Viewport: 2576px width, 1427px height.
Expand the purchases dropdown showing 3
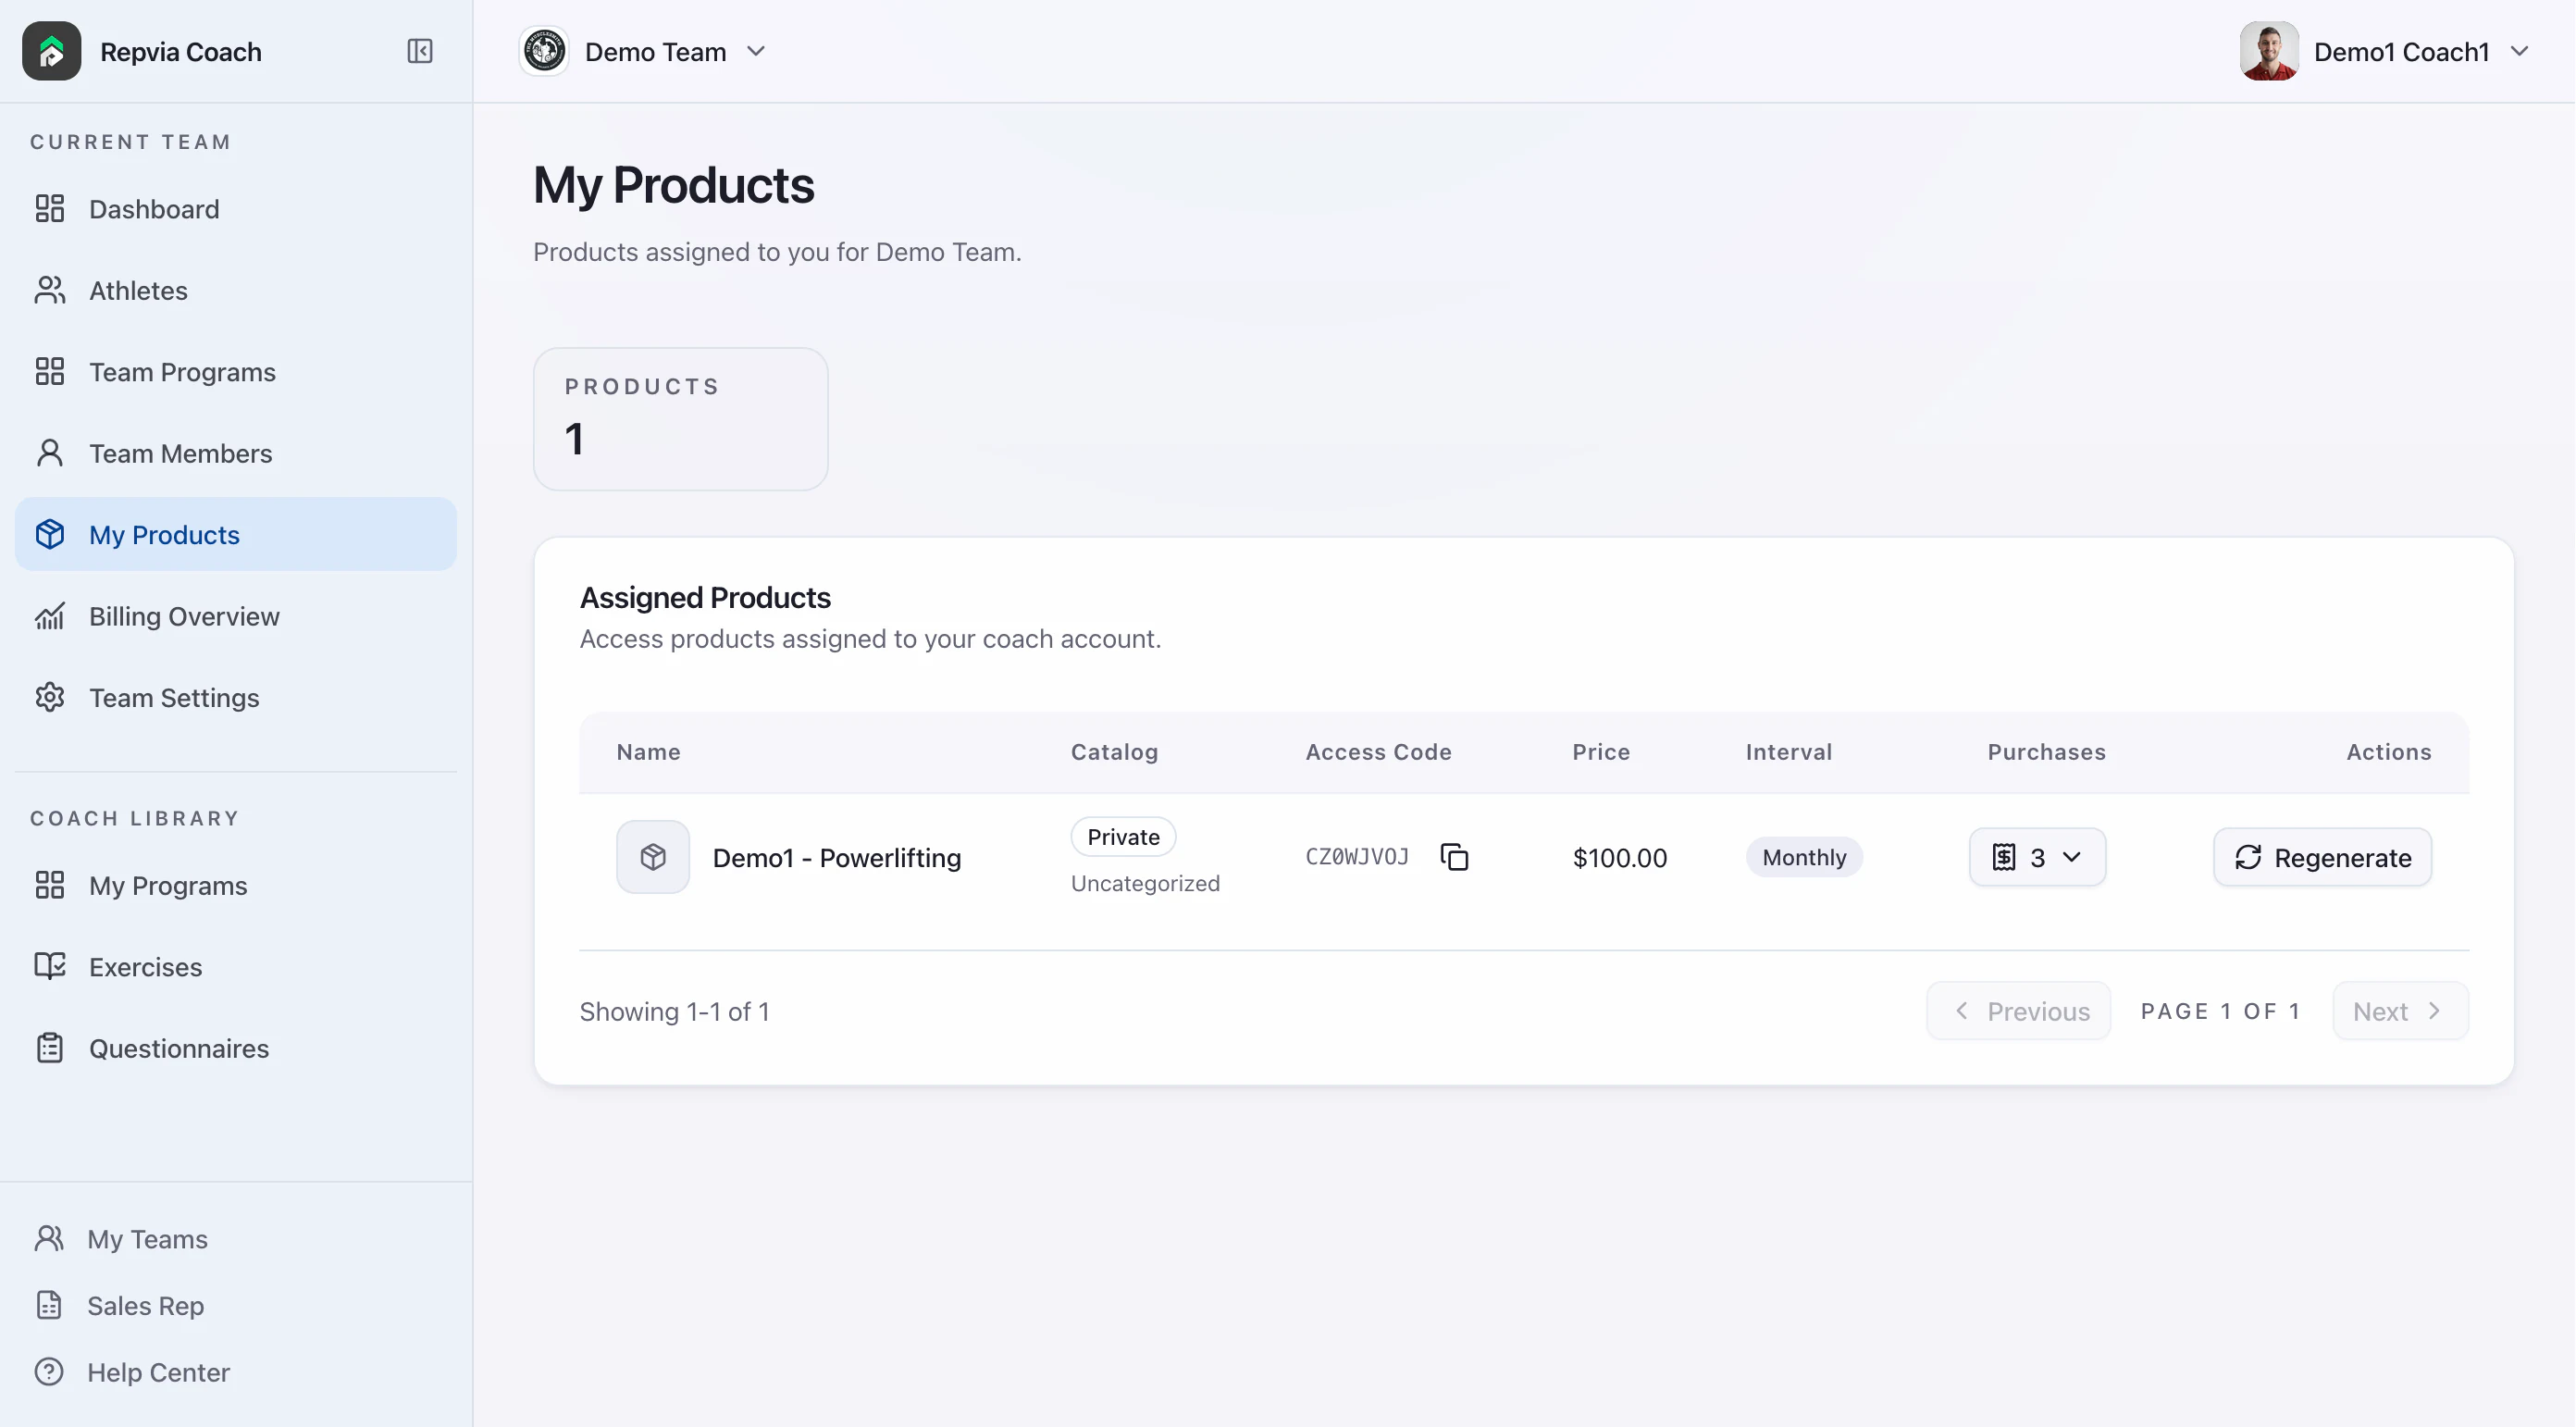pos(2037,857)
